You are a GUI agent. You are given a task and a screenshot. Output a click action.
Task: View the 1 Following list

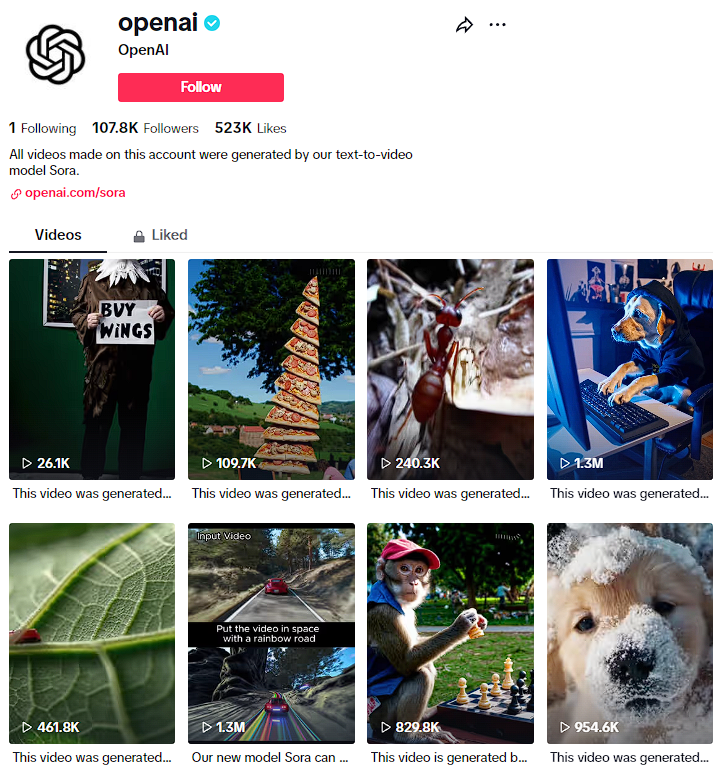pyautogui.click(x=43, y=128)
